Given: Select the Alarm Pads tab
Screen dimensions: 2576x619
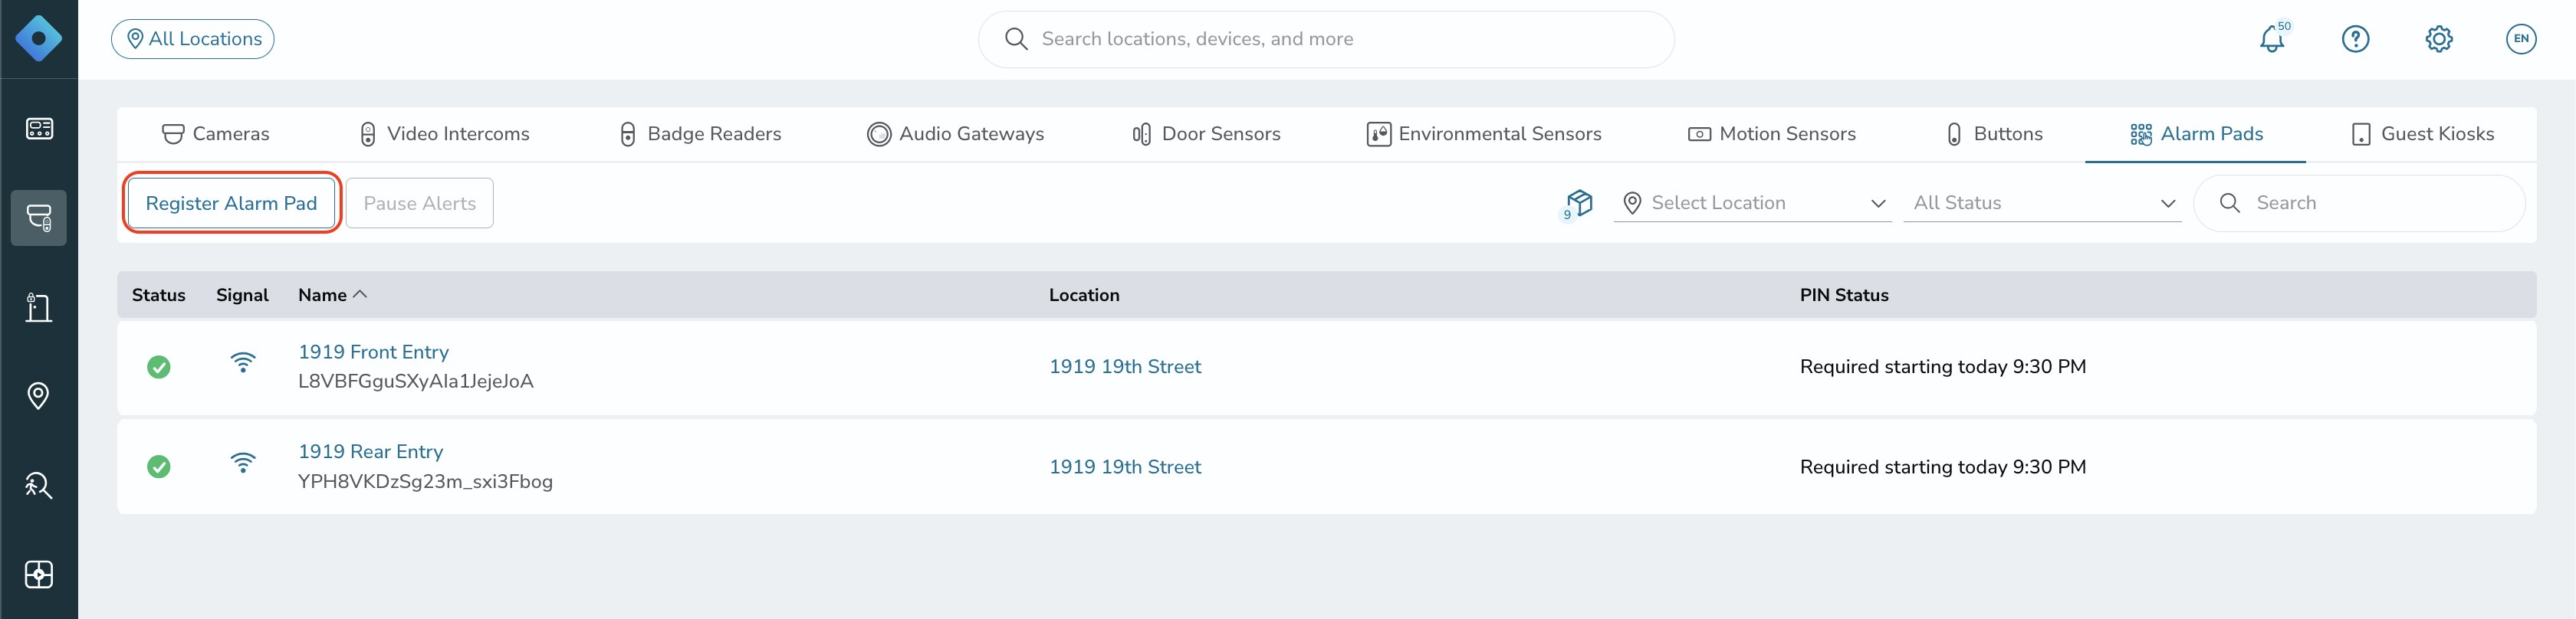Looking at the screenshot, I should [2196, 134].
